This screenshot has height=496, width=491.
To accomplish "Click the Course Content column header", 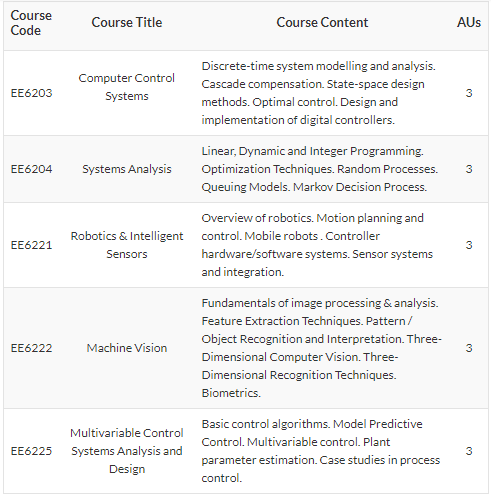I will coord(322,23).
